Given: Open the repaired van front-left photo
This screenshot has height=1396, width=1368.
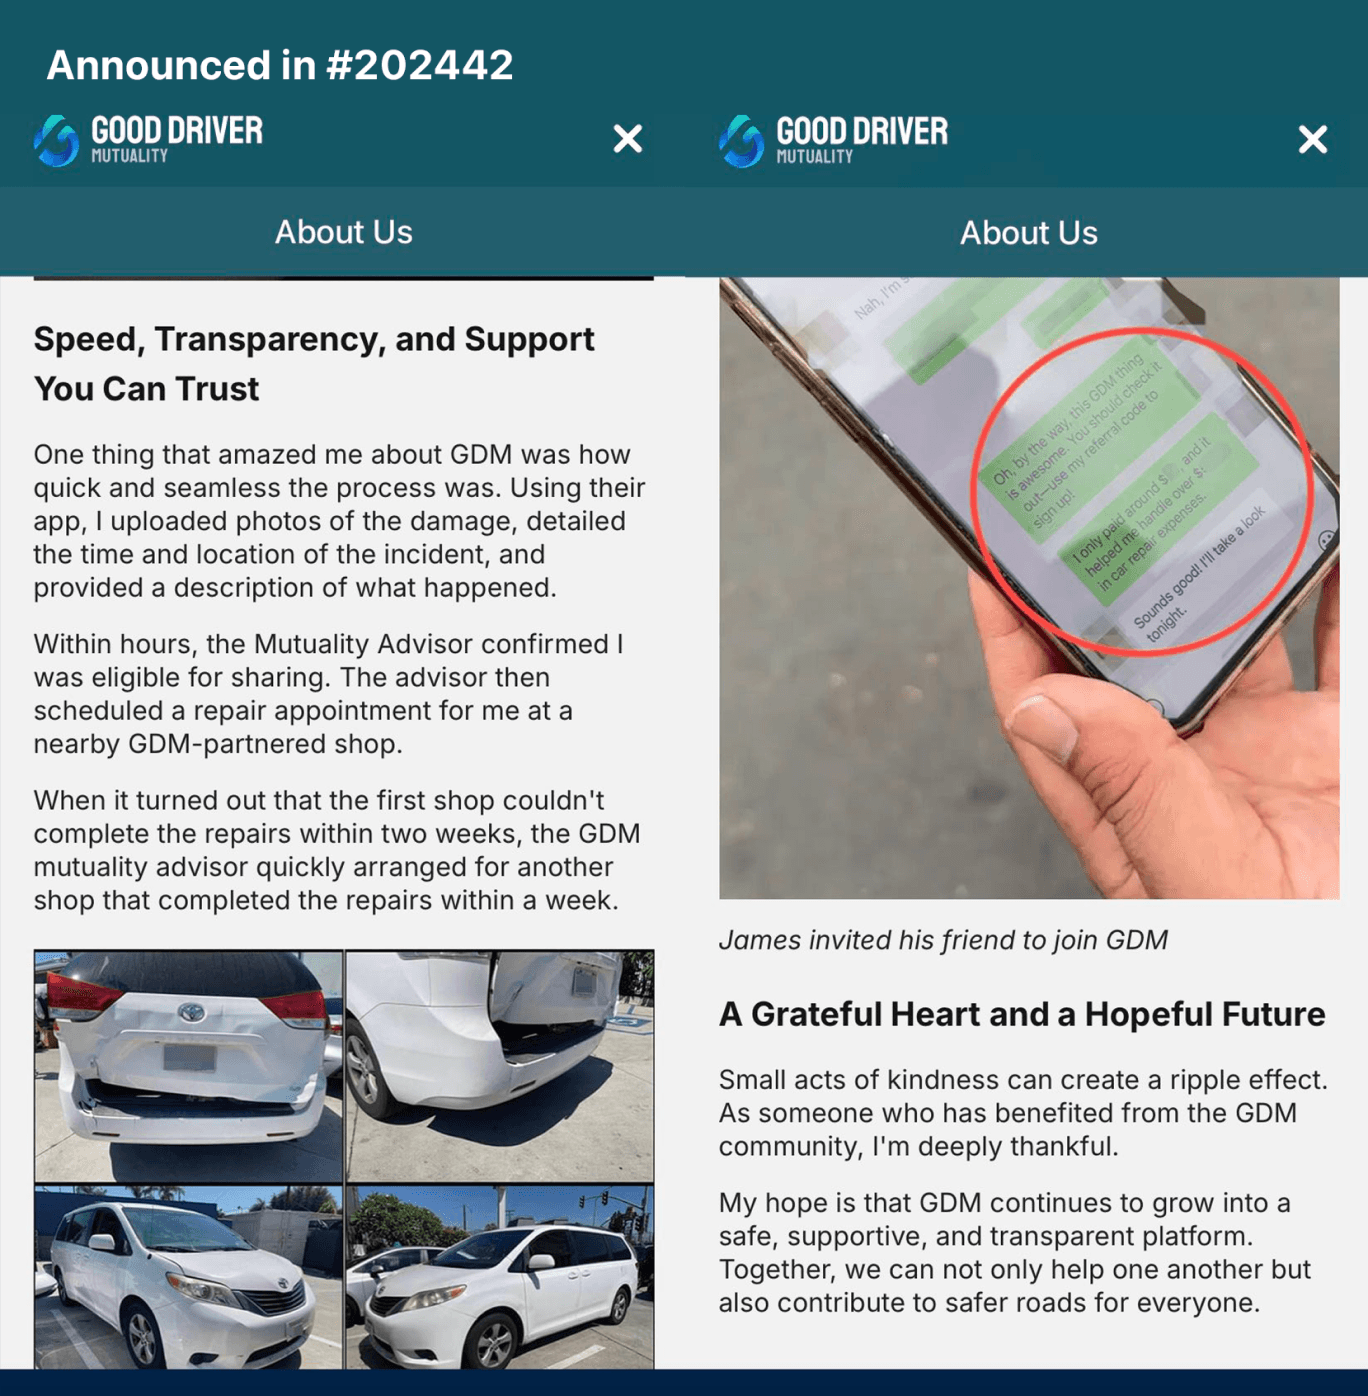Looking at the screenshot, I should pos(189,1277).
